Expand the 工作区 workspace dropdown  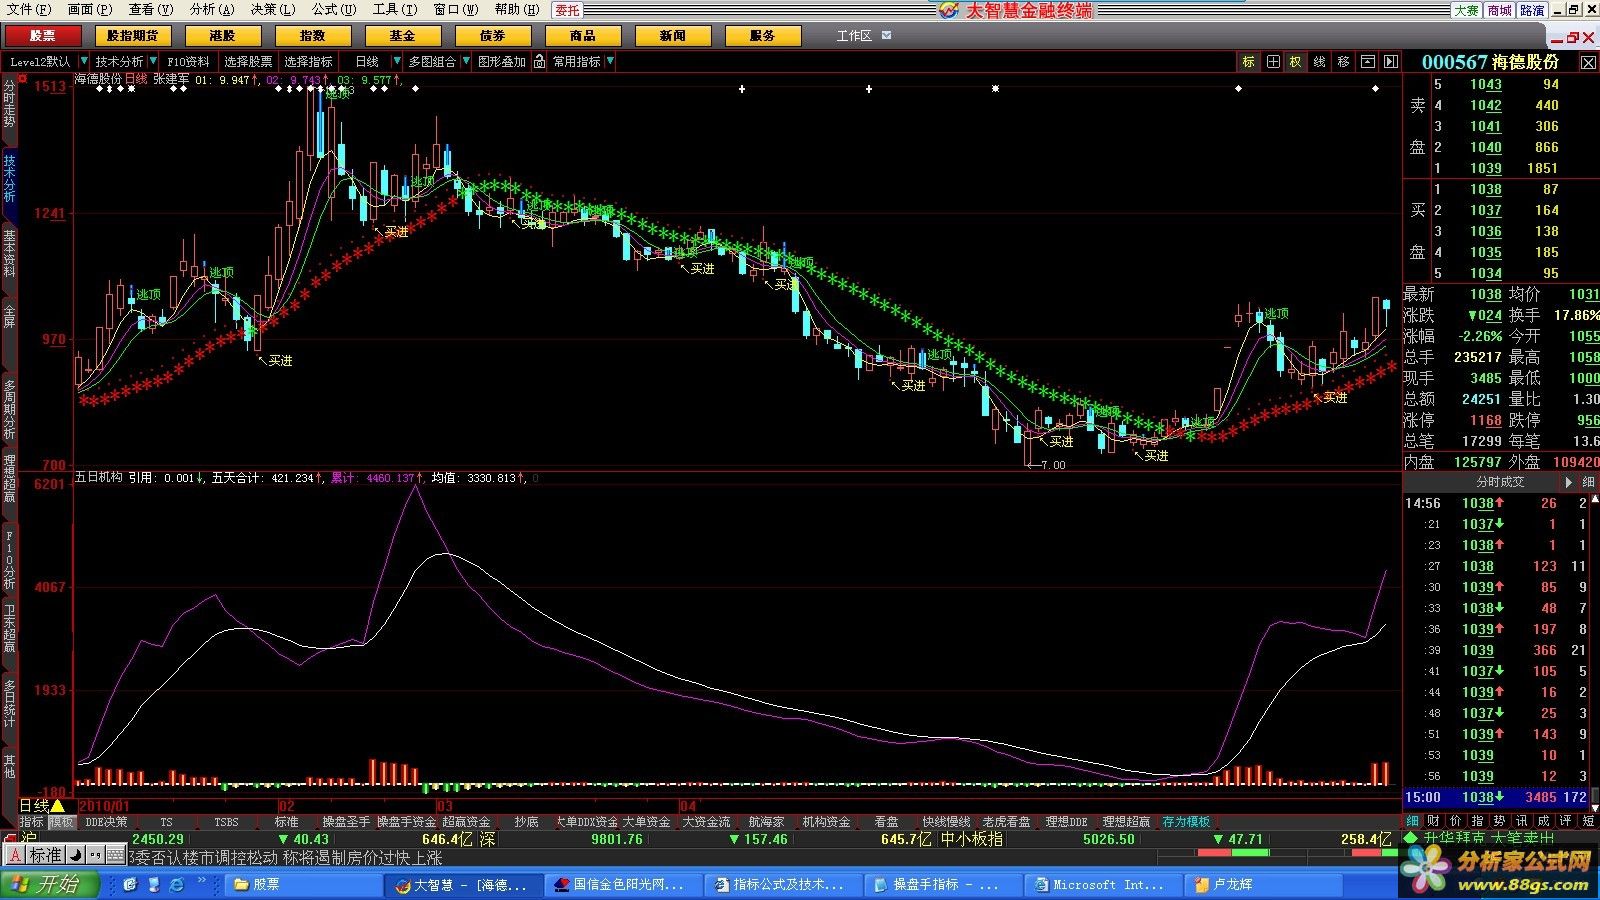click(886, 36)
